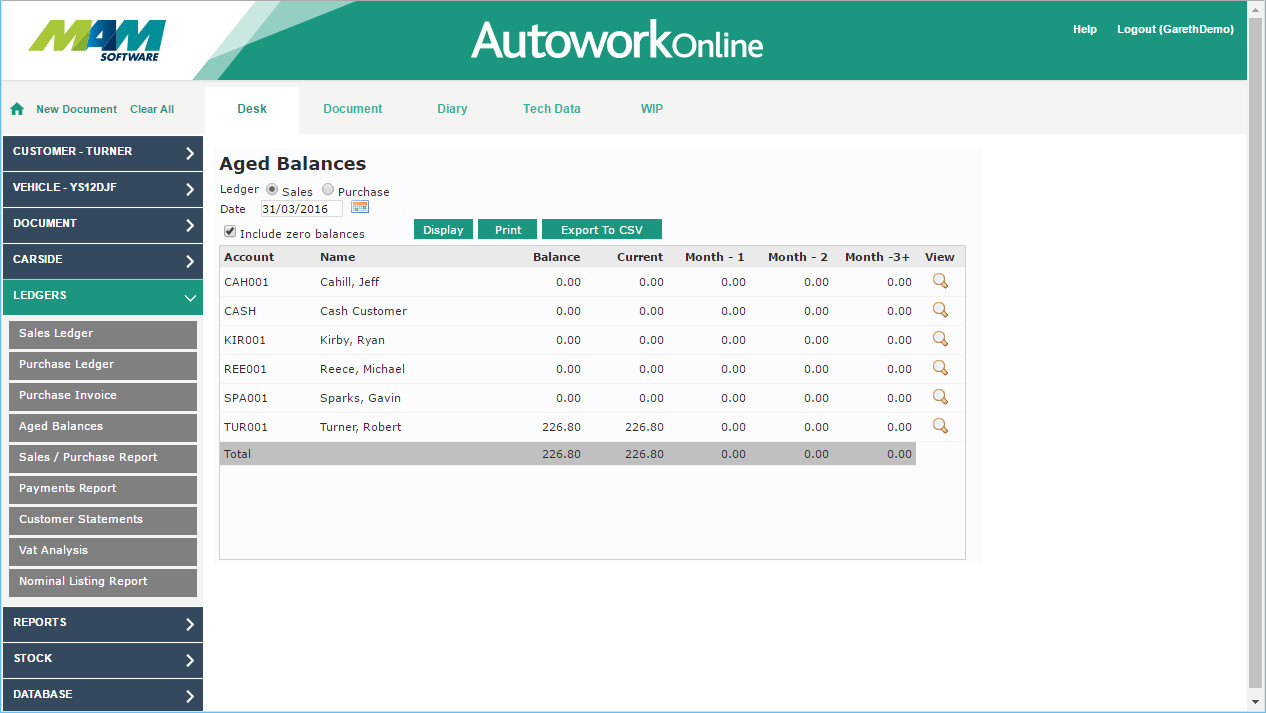The height and width of the screenshot is (713, 1266).
Task: Click the Date input field
Action: click(x=301, y=209)
